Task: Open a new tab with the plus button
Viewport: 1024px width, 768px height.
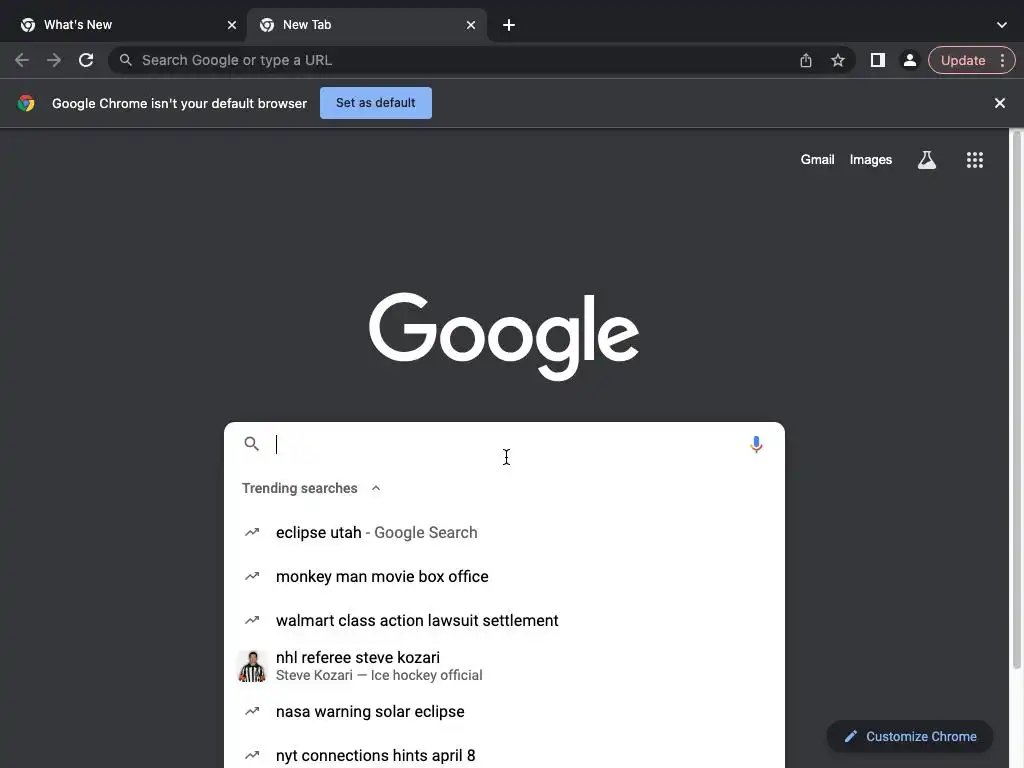Action: click(509, 25)
